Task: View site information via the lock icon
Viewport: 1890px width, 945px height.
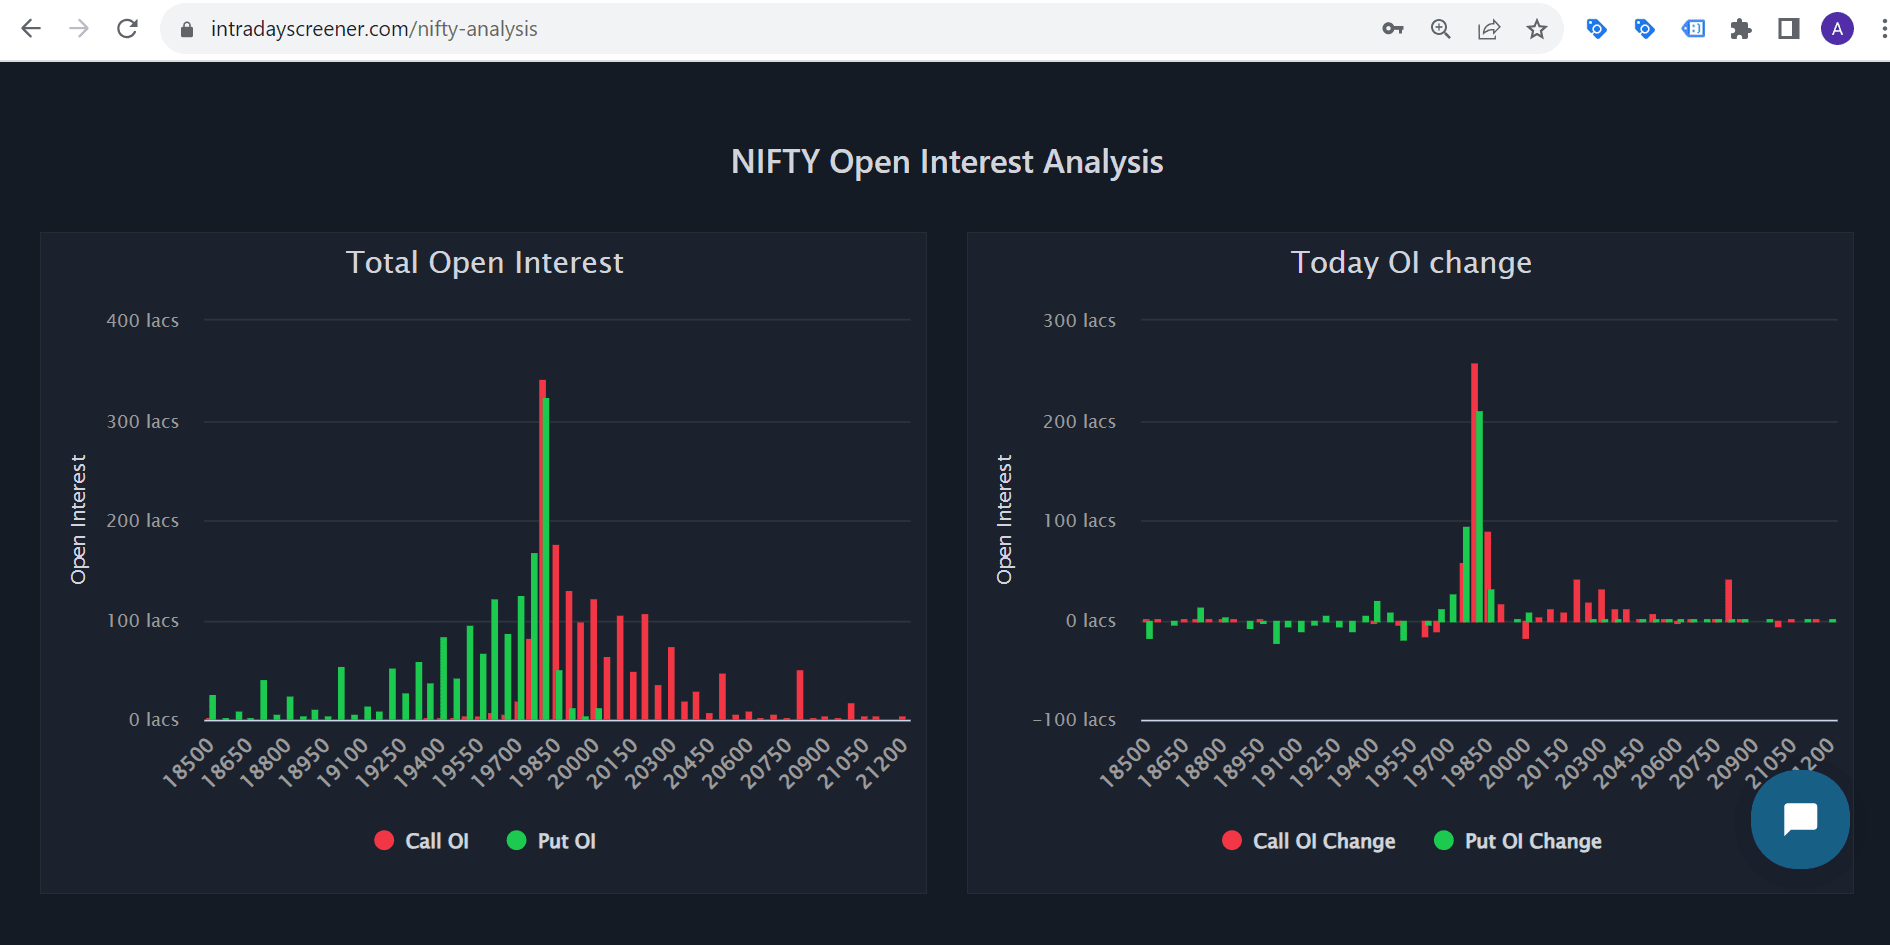Action: pos(186,30)
